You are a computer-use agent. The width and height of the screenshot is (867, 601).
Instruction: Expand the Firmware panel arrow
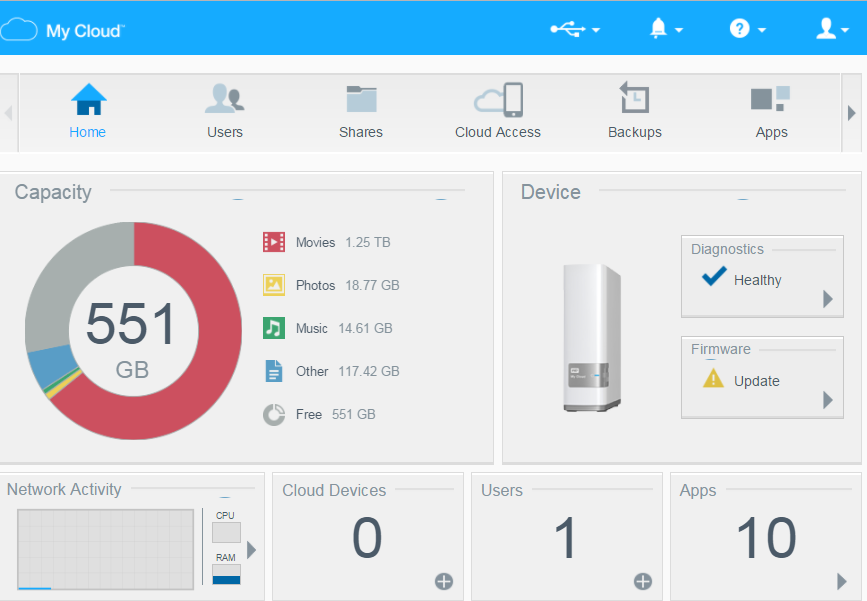point(828,400)
